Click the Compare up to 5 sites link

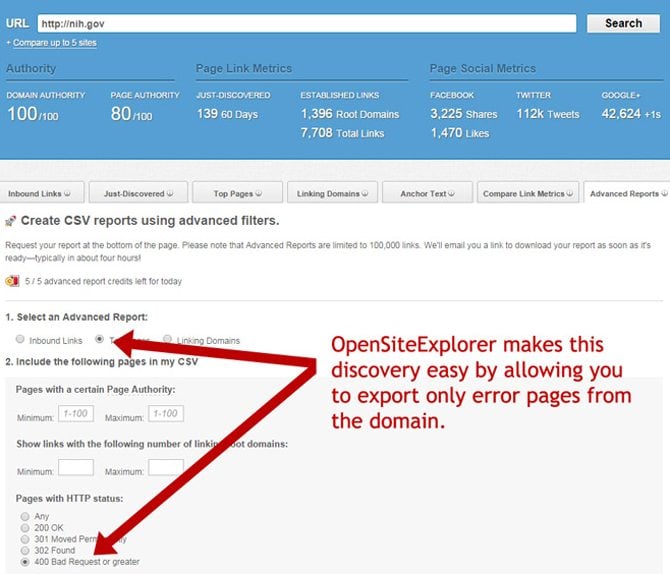click(53, 43)
